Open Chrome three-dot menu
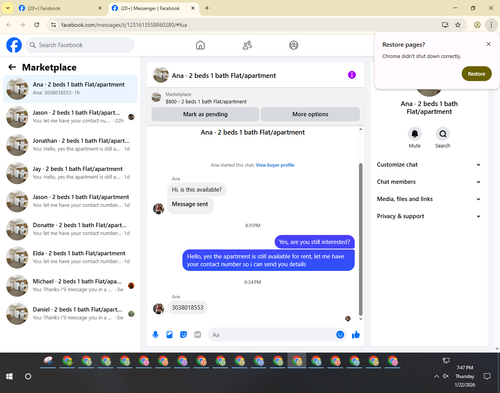 click(491, 25)
